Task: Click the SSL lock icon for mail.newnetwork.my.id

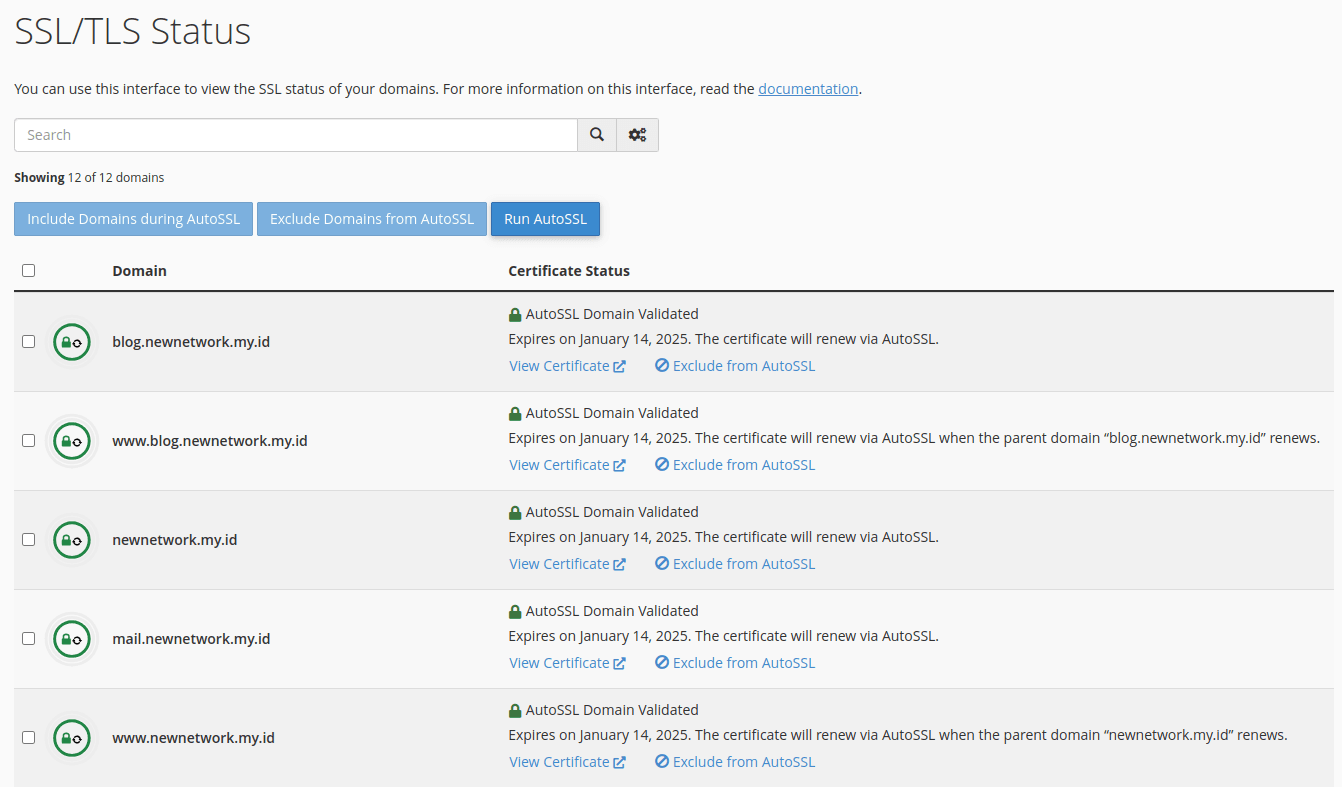Action: pos(71,639)
